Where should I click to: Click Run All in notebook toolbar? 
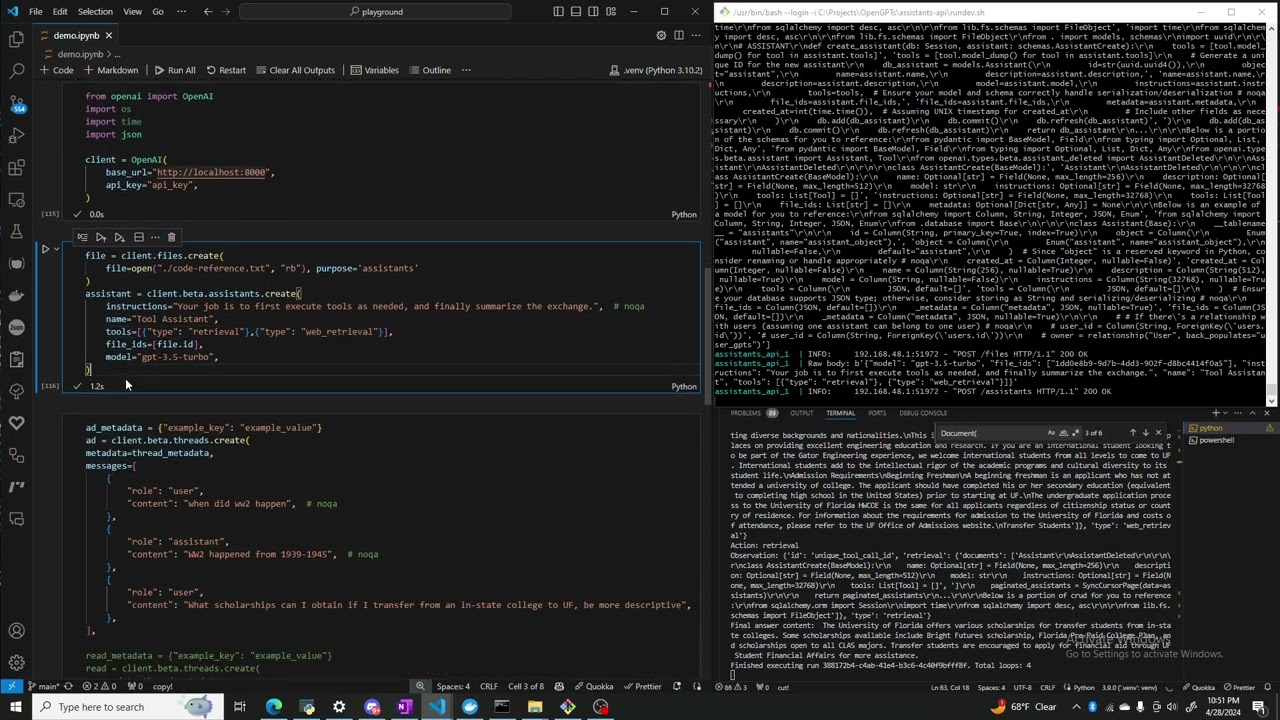click(175, 70)
